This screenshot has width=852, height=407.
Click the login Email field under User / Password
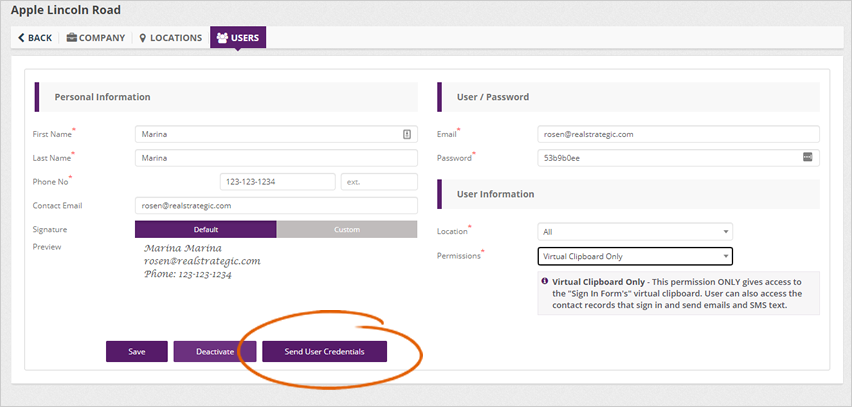coord(678,134)
